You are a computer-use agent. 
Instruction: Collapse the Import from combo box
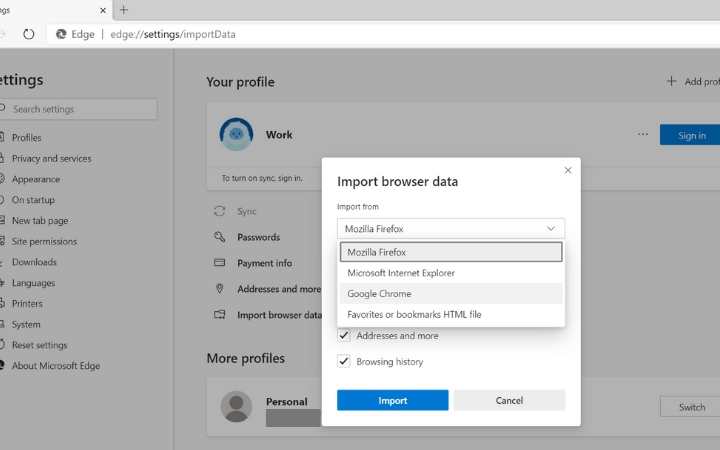(x=451, y=229)
